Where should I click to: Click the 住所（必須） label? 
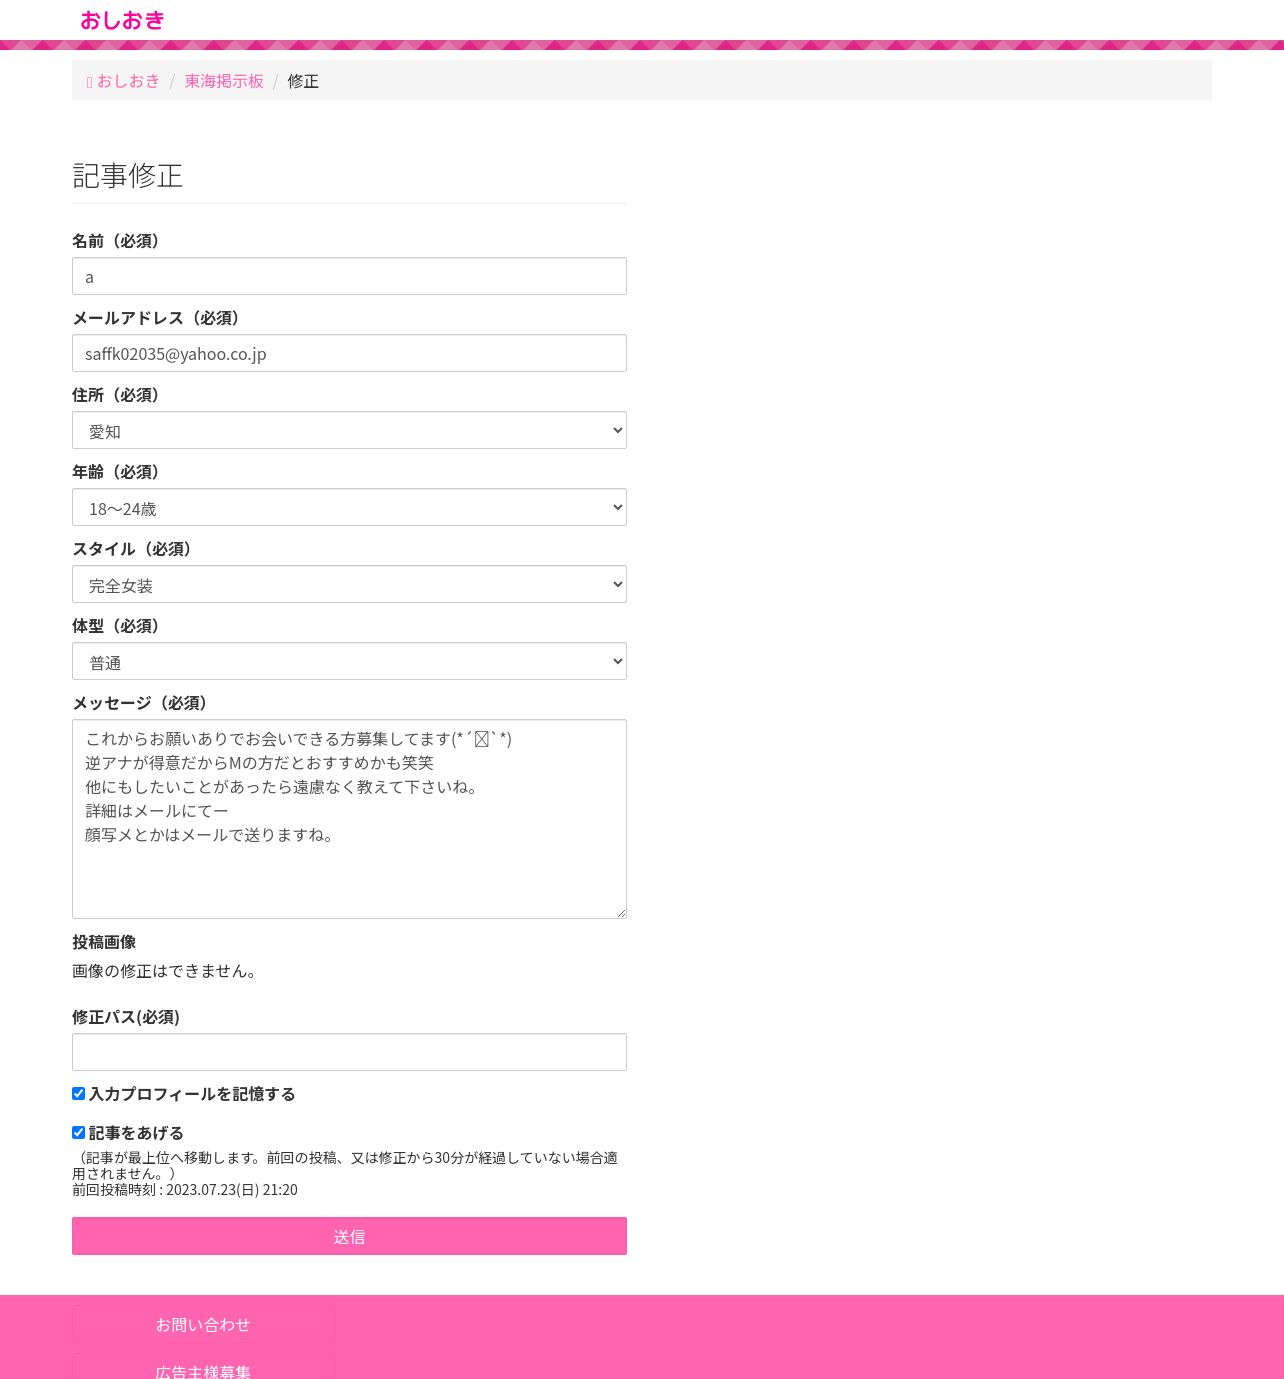point(120,395)
